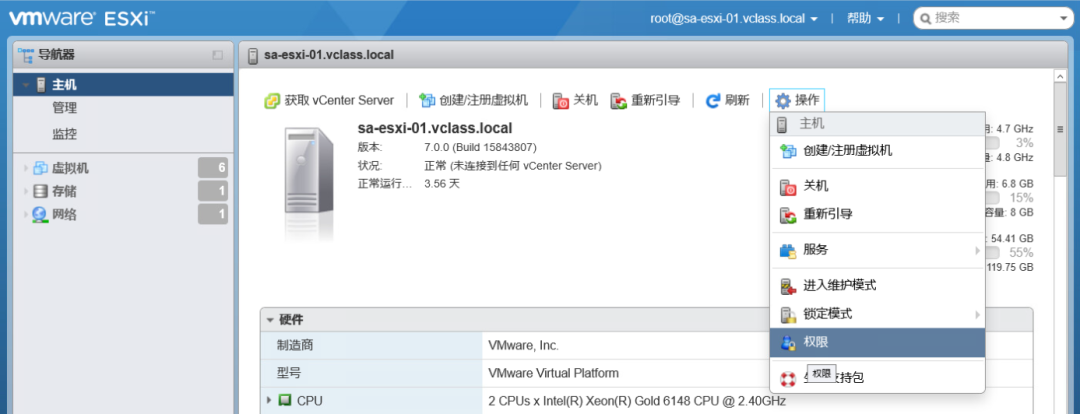Click the 进入维护模式 menu icon
The height and width of the screenshot is (414, 1080).
(788, 286)
